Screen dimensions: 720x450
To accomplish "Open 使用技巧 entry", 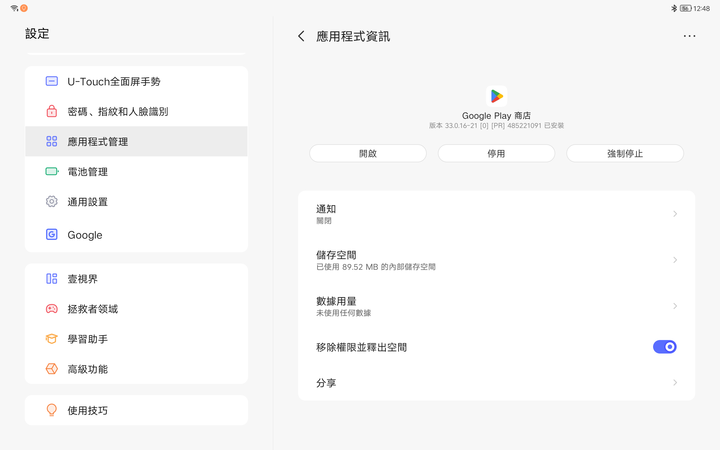I will [136, 410].
